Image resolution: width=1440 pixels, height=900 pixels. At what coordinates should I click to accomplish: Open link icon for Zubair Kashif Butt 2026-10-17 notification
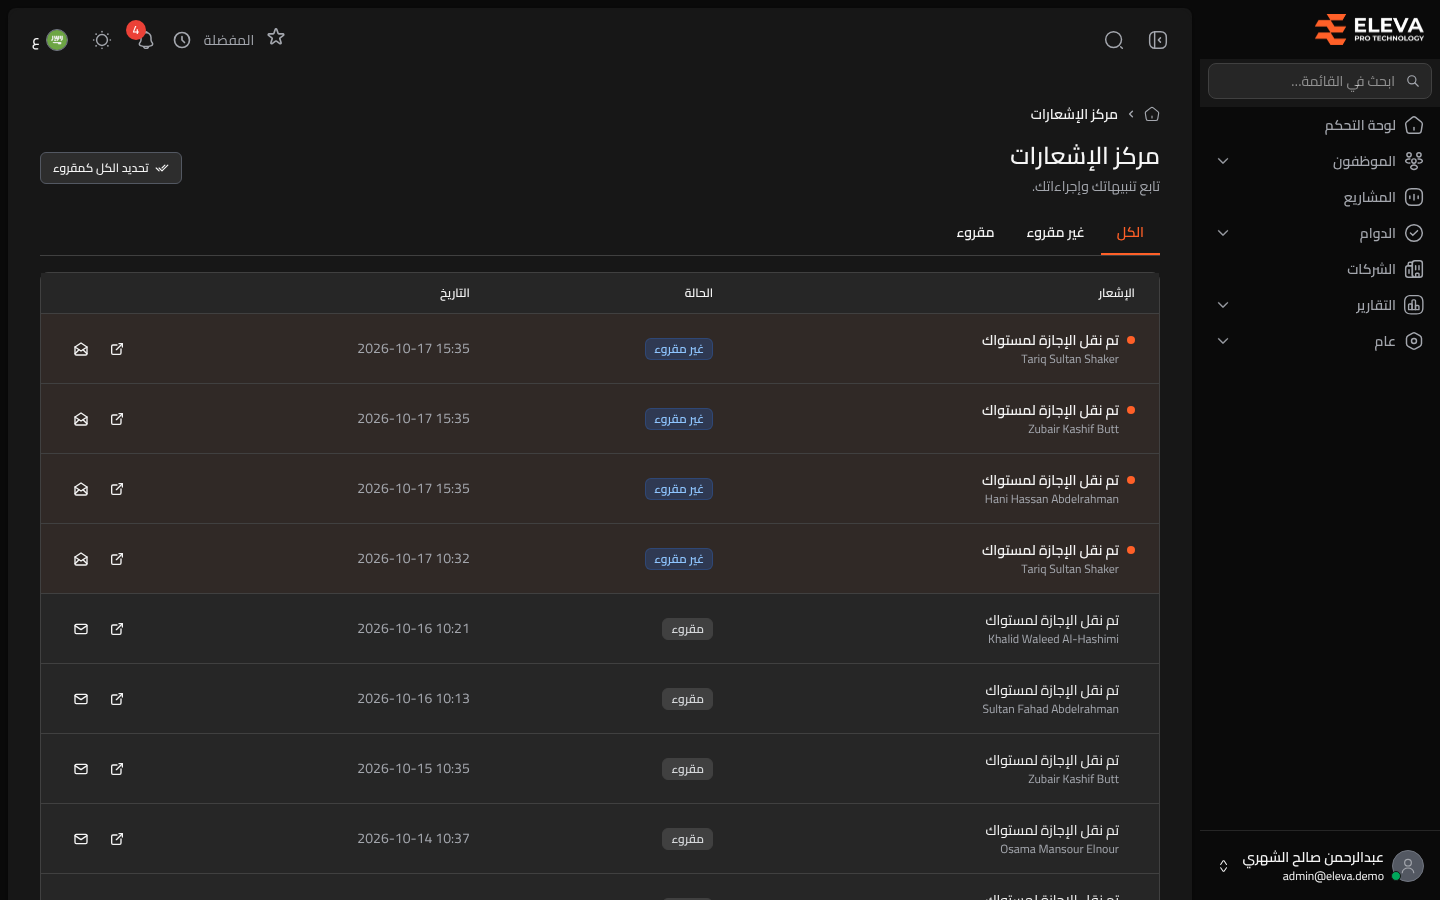(x=117, y=419)
